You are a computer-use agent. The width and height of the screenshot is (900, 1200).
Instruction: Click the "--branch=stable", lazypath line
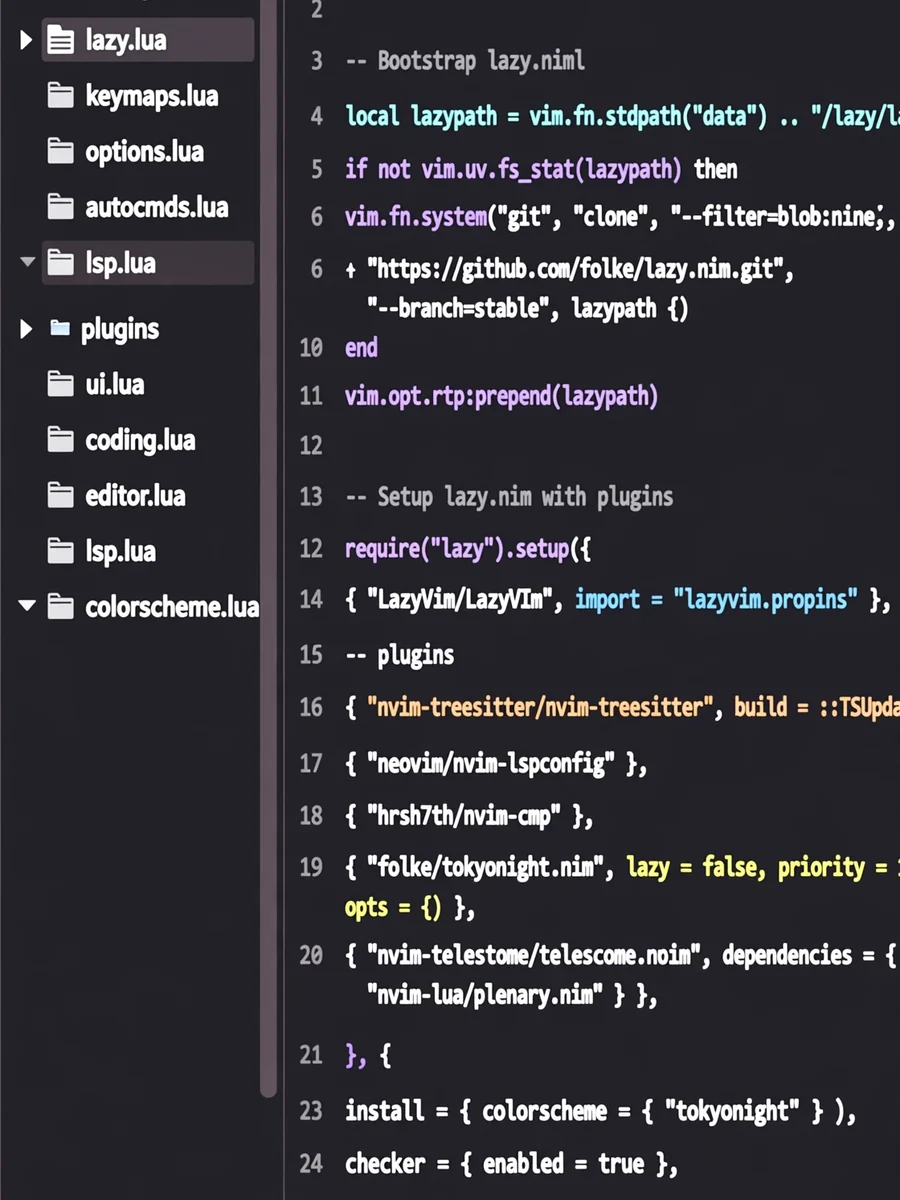point(527,309)
